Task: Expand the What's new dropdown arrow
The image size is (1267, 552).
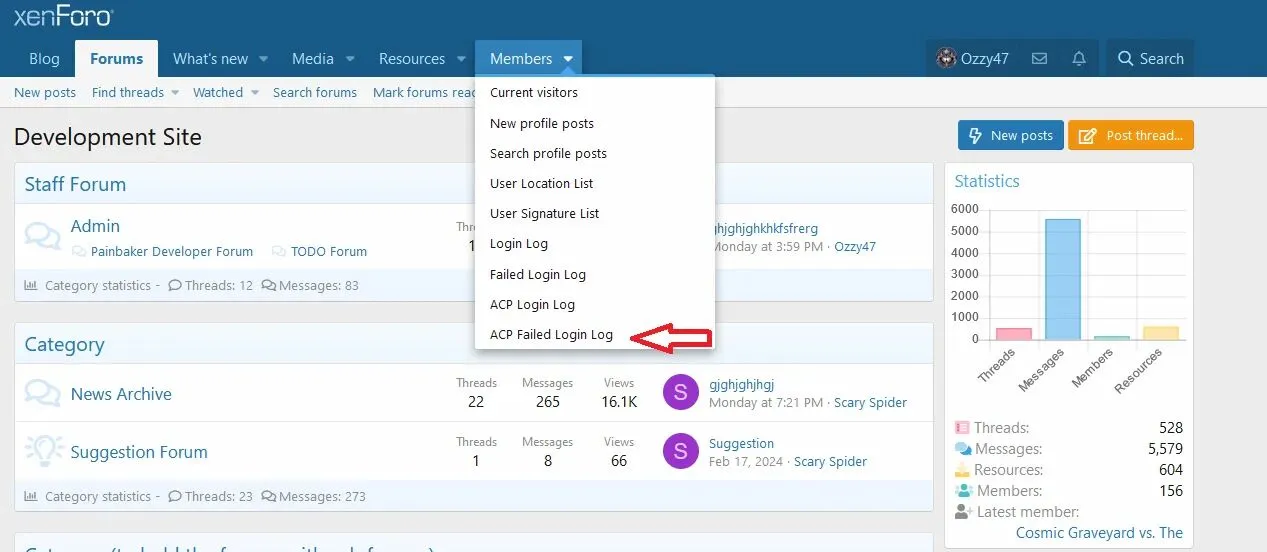Action: 264,59
